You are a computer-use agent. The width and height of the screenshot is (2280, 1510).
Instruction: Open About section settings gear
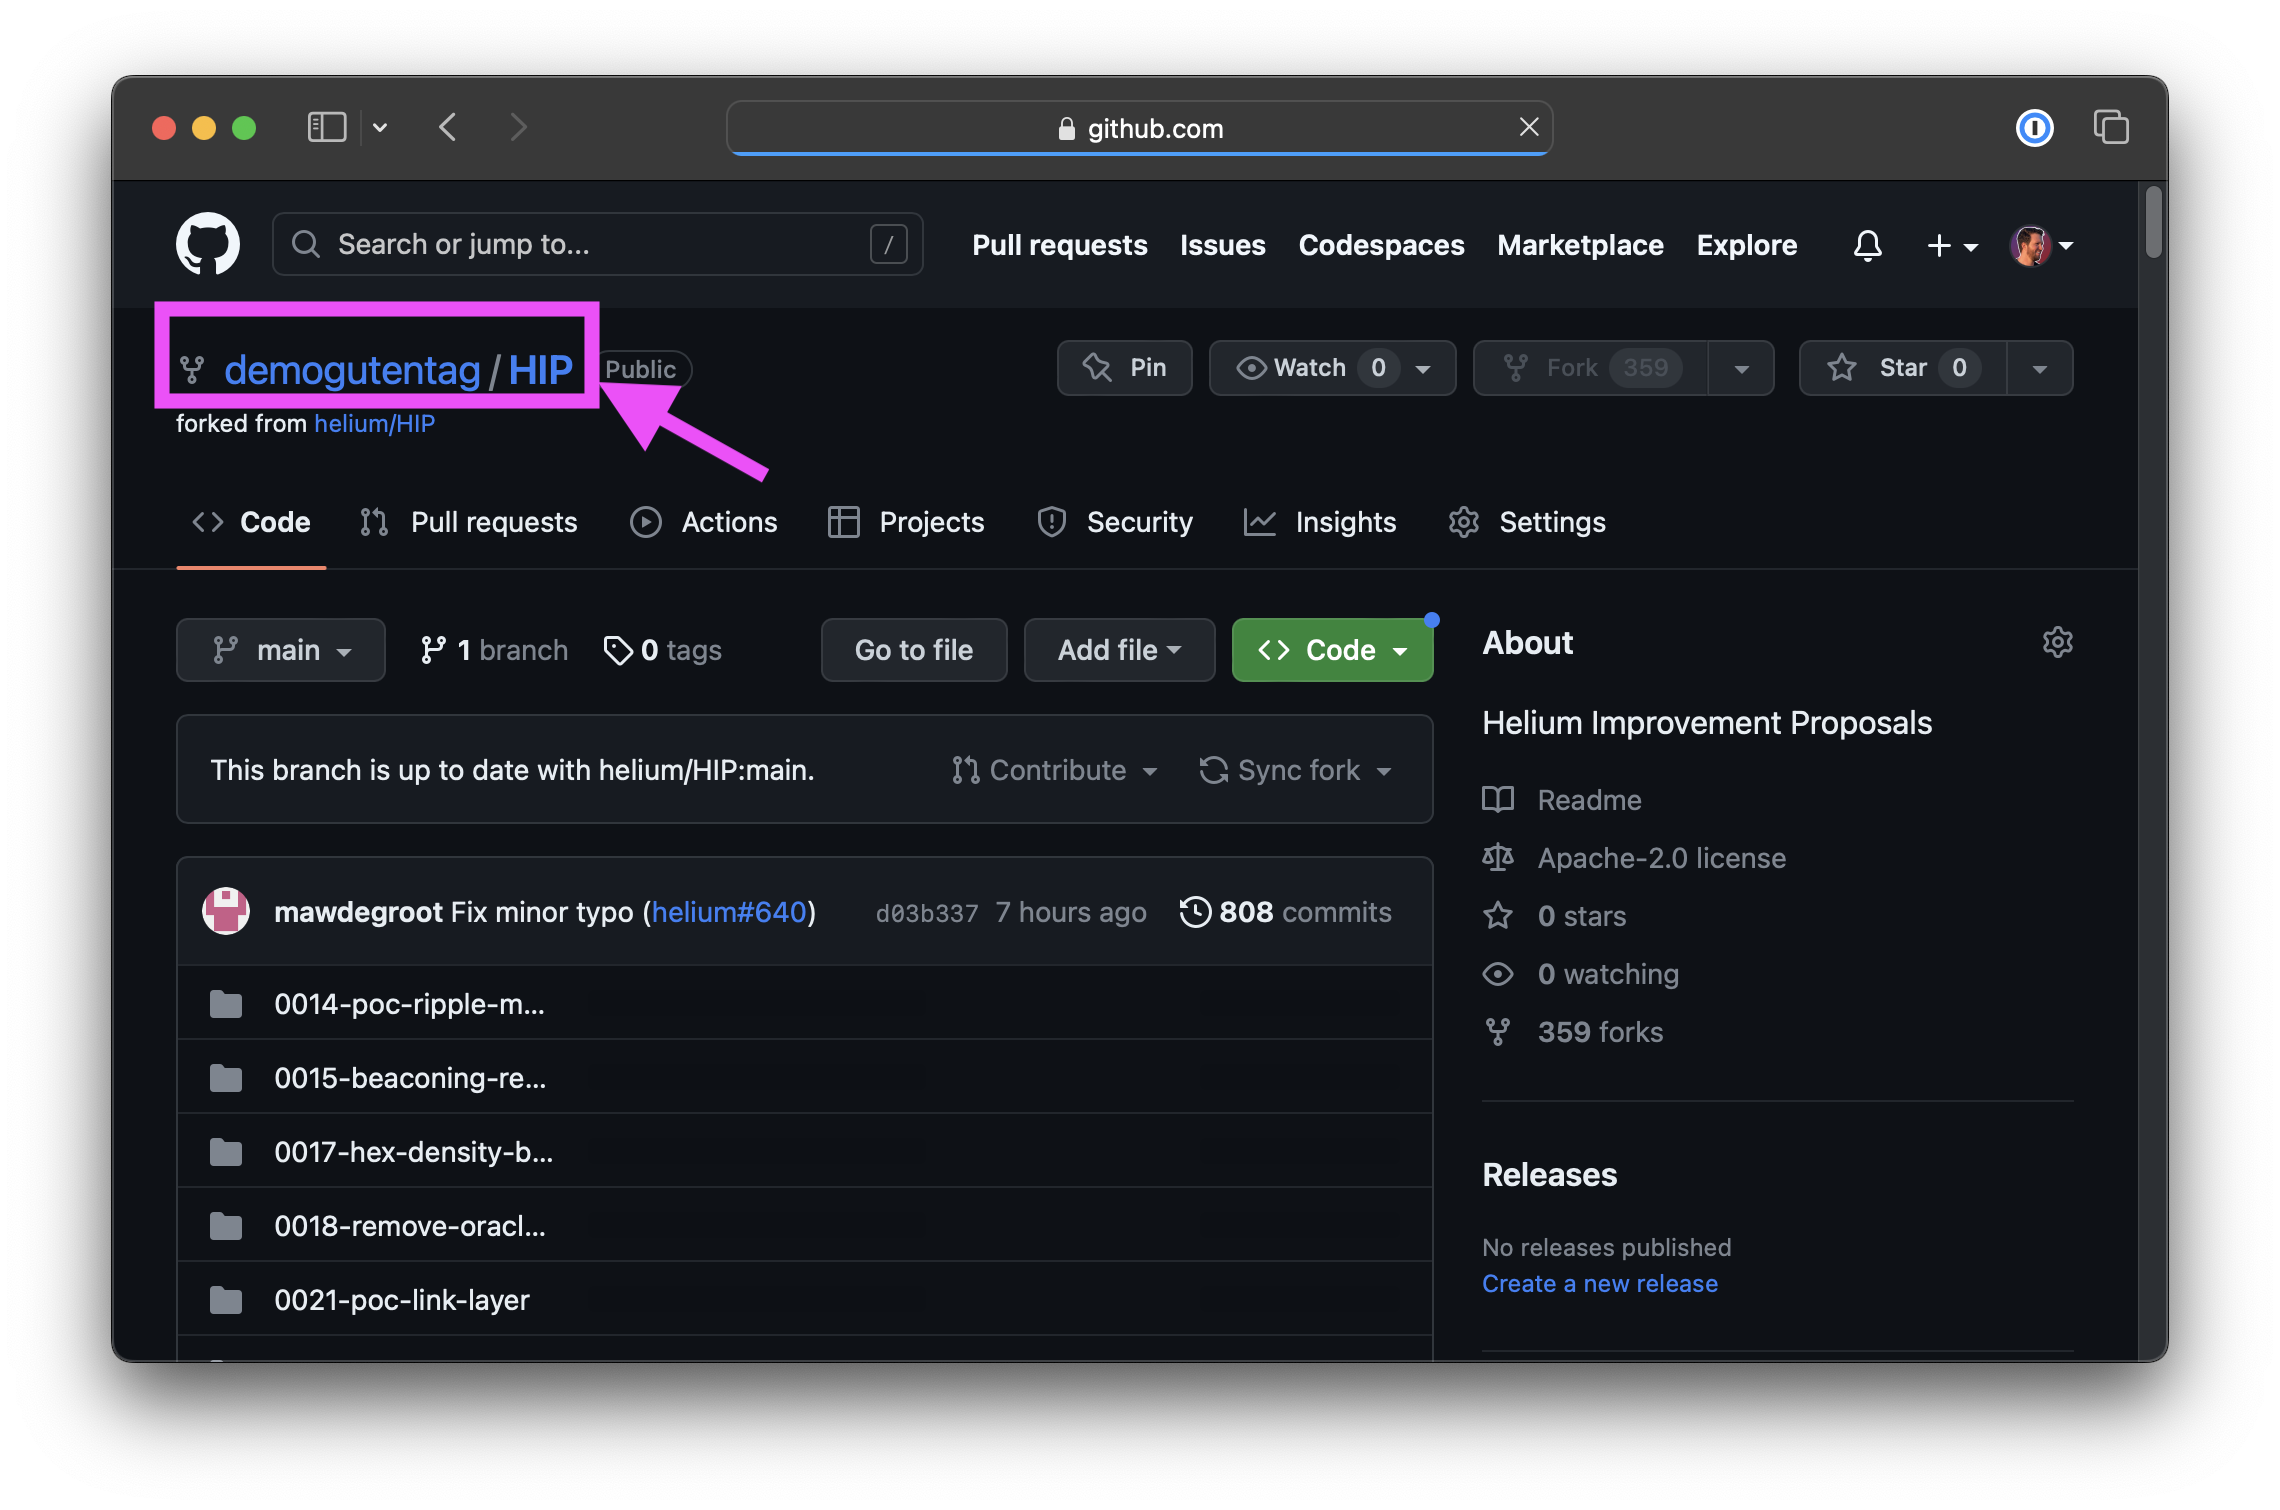click(x=2057, y=642)
